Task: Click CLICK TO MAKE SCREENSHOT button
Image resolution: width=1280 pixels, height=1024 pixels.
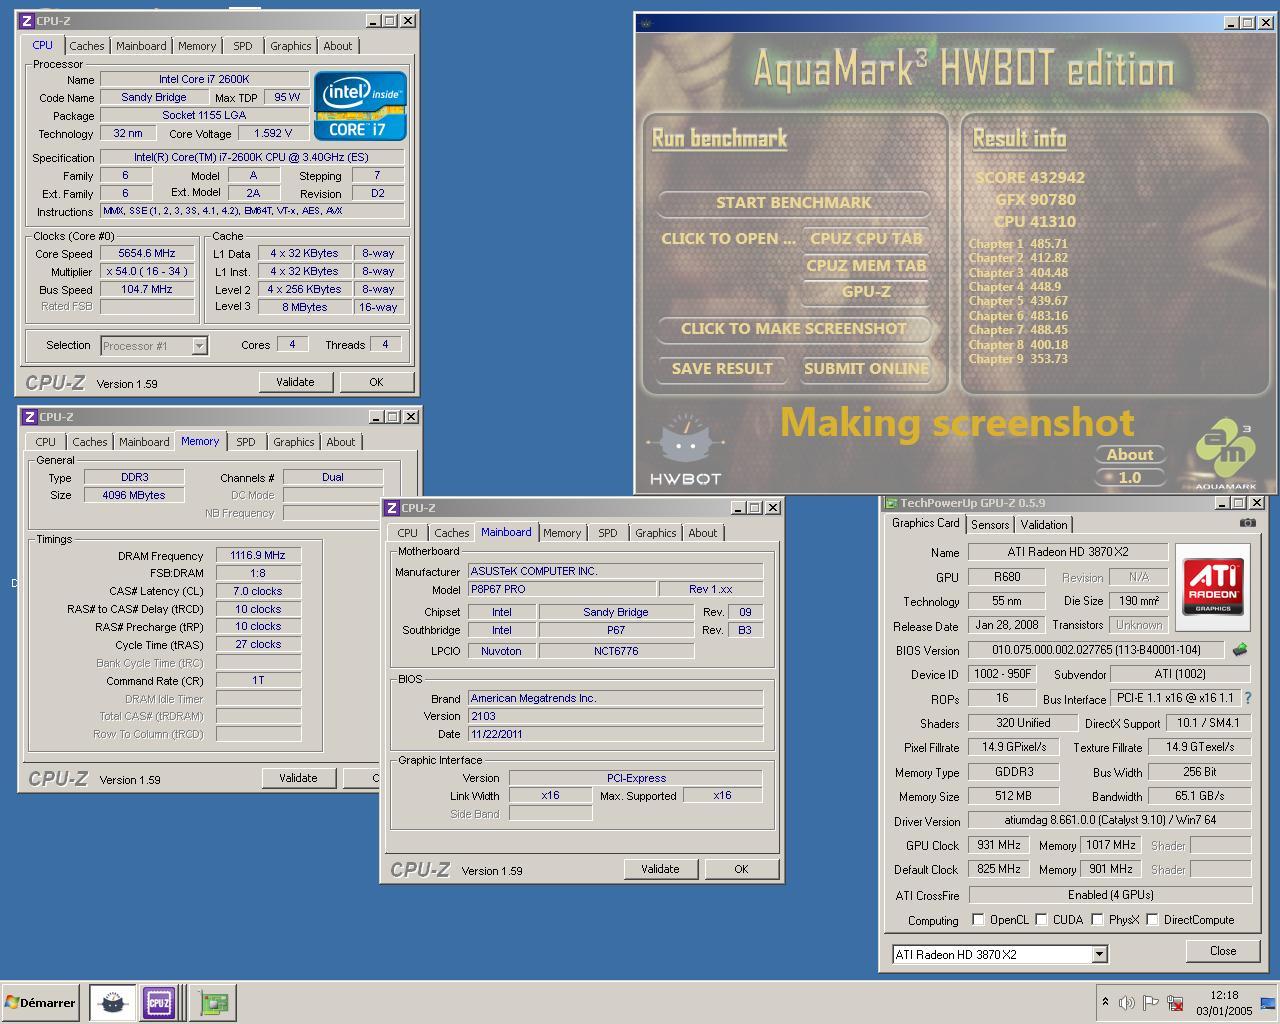Action: pos(794,329)
